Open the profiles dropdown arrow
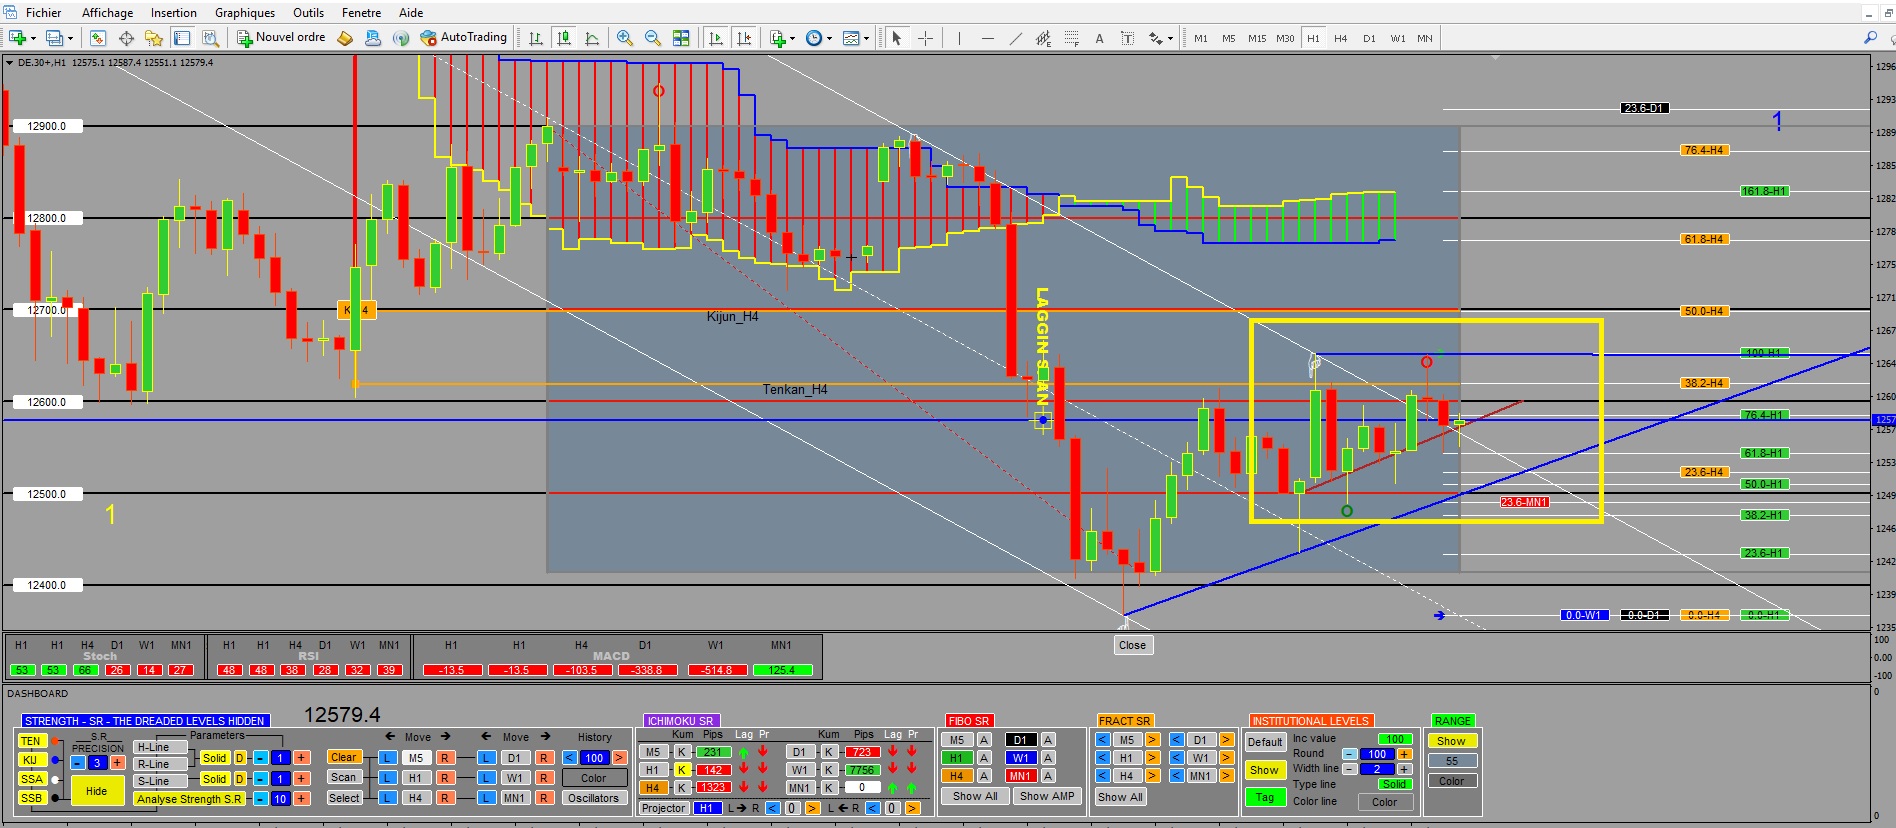Image resolution: width=1896 pixels, height=828 pixels. (x=70, y=38)
